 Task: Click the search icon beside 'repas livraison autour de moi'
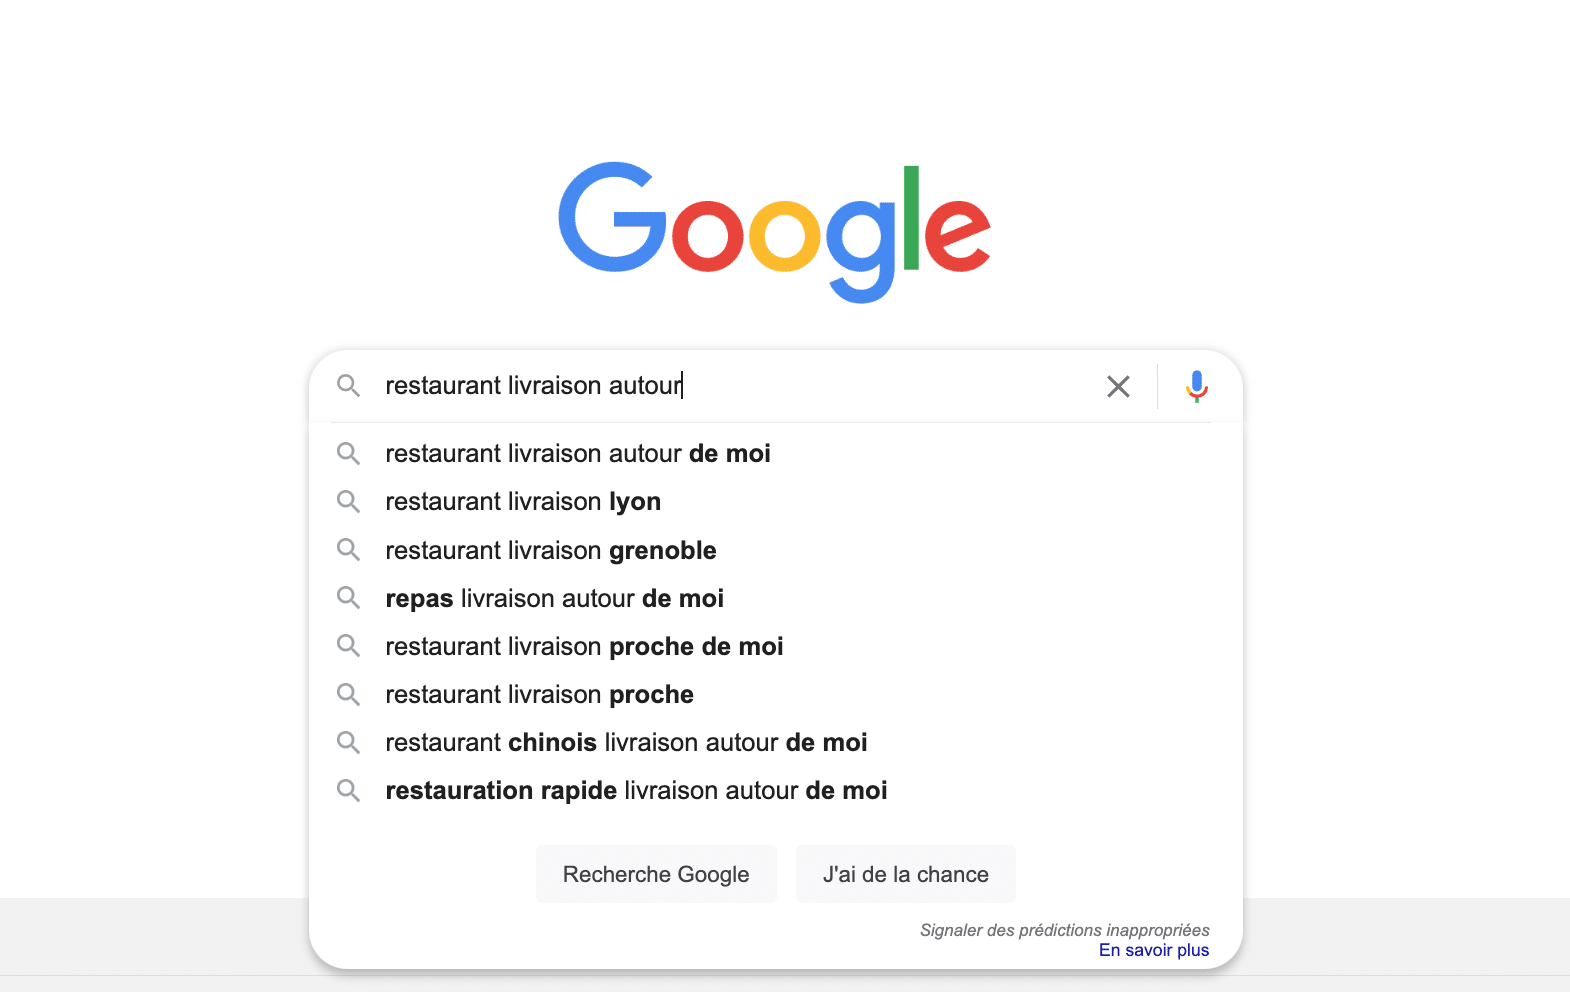click(349, 598)
